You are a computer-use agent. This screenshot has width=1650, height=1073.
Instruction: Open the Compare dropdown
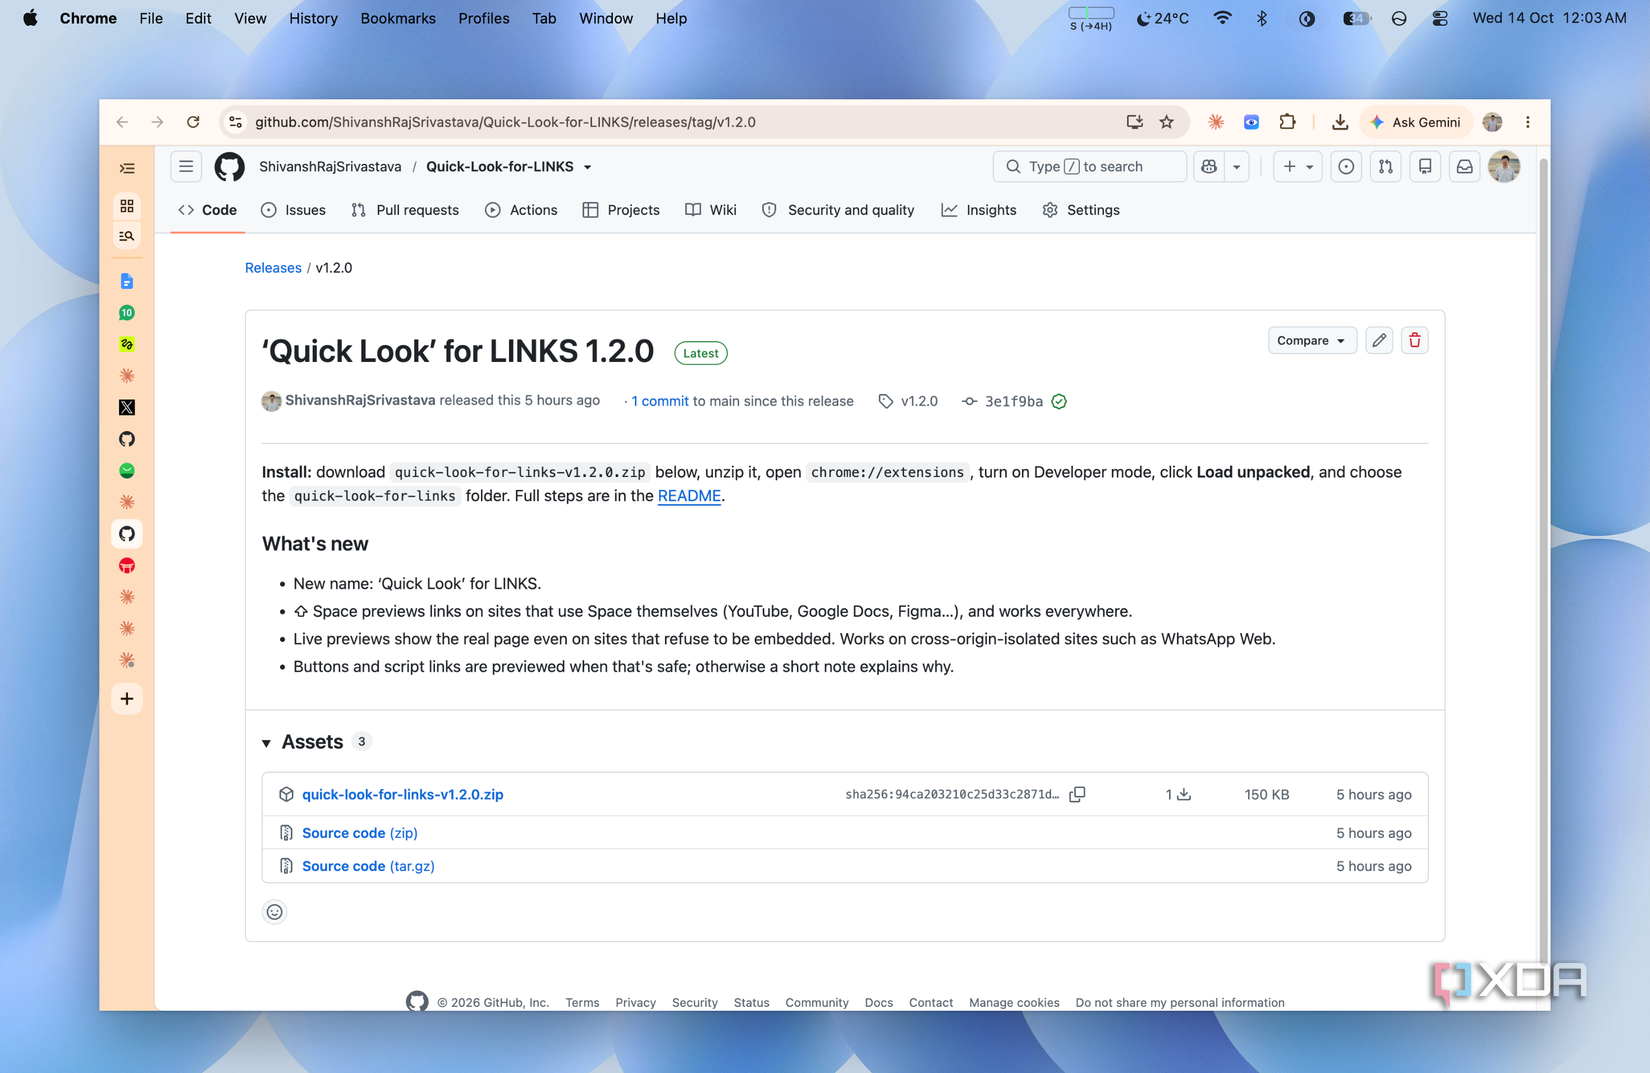[1312, 341]
